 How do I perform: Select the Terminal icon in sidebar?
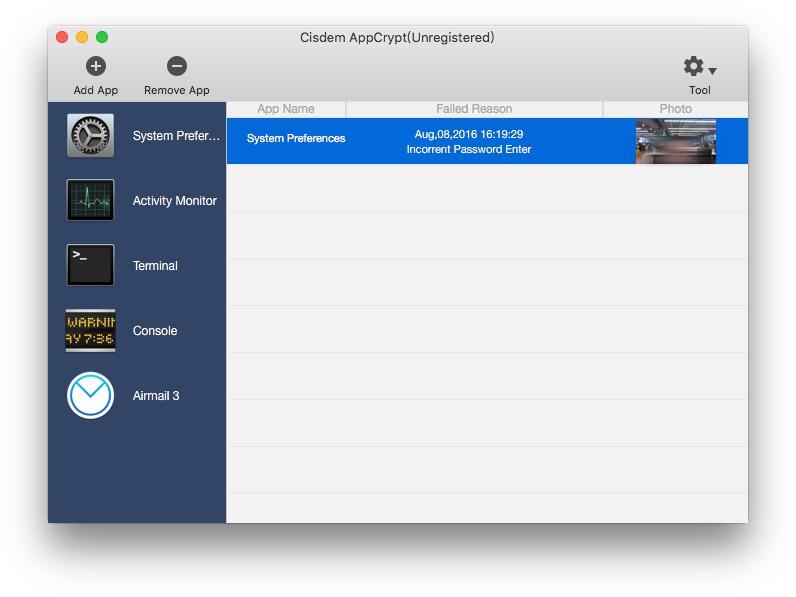point(90,265)
